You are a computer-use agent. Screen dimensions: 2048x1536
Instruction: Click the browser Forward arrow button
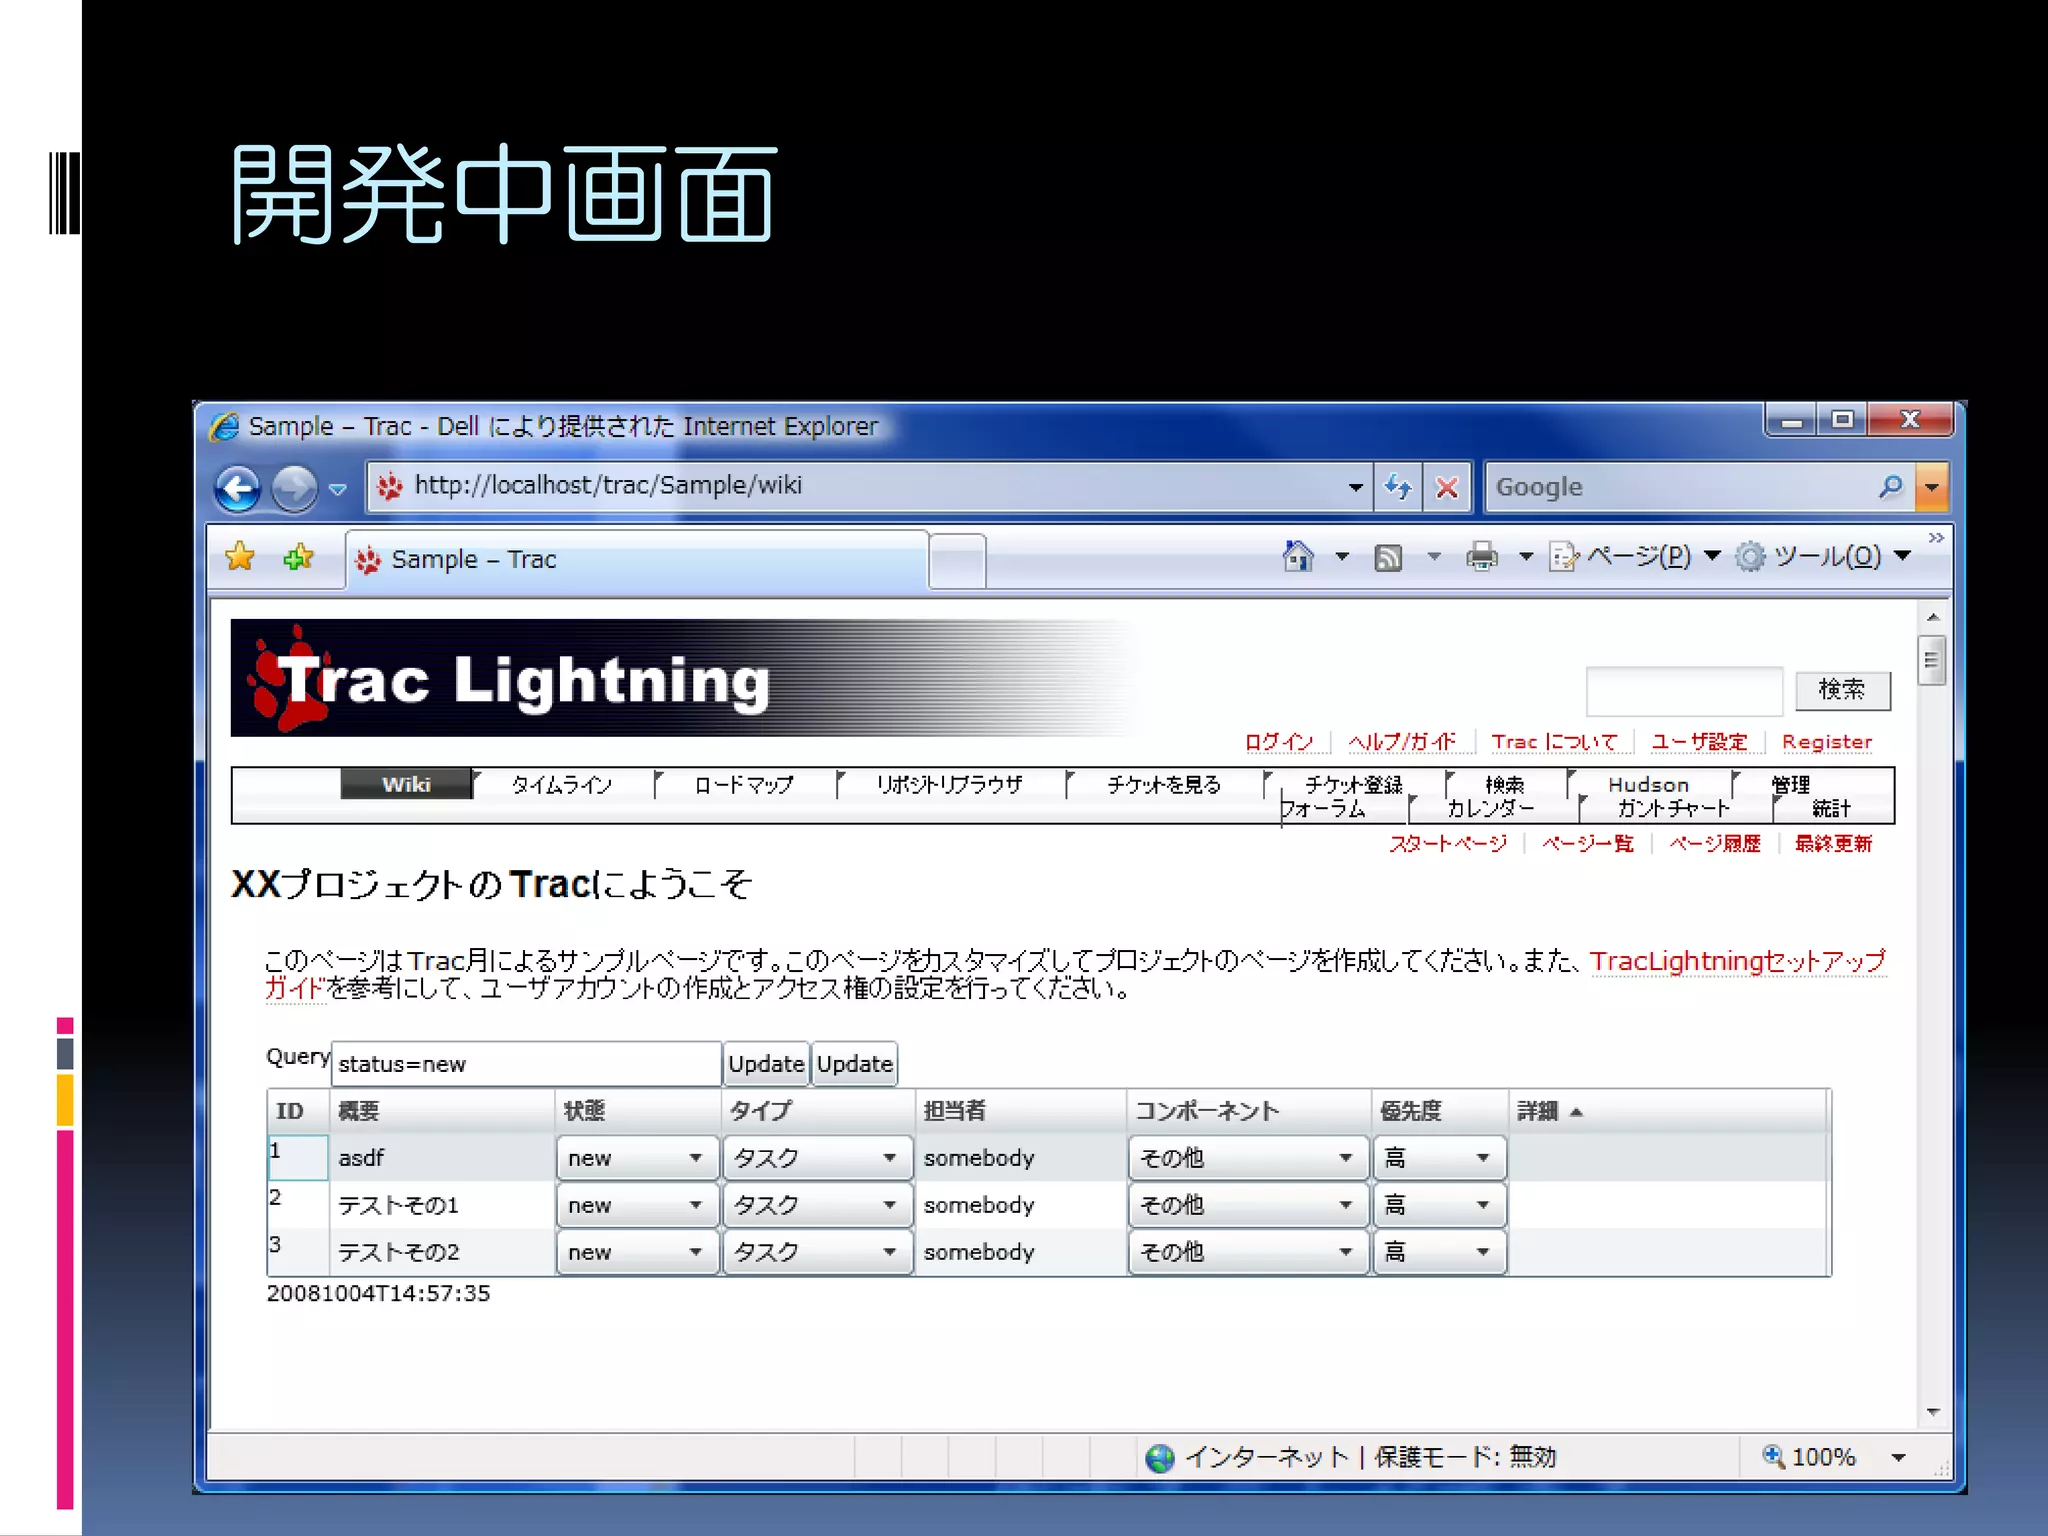pos(295,488)
